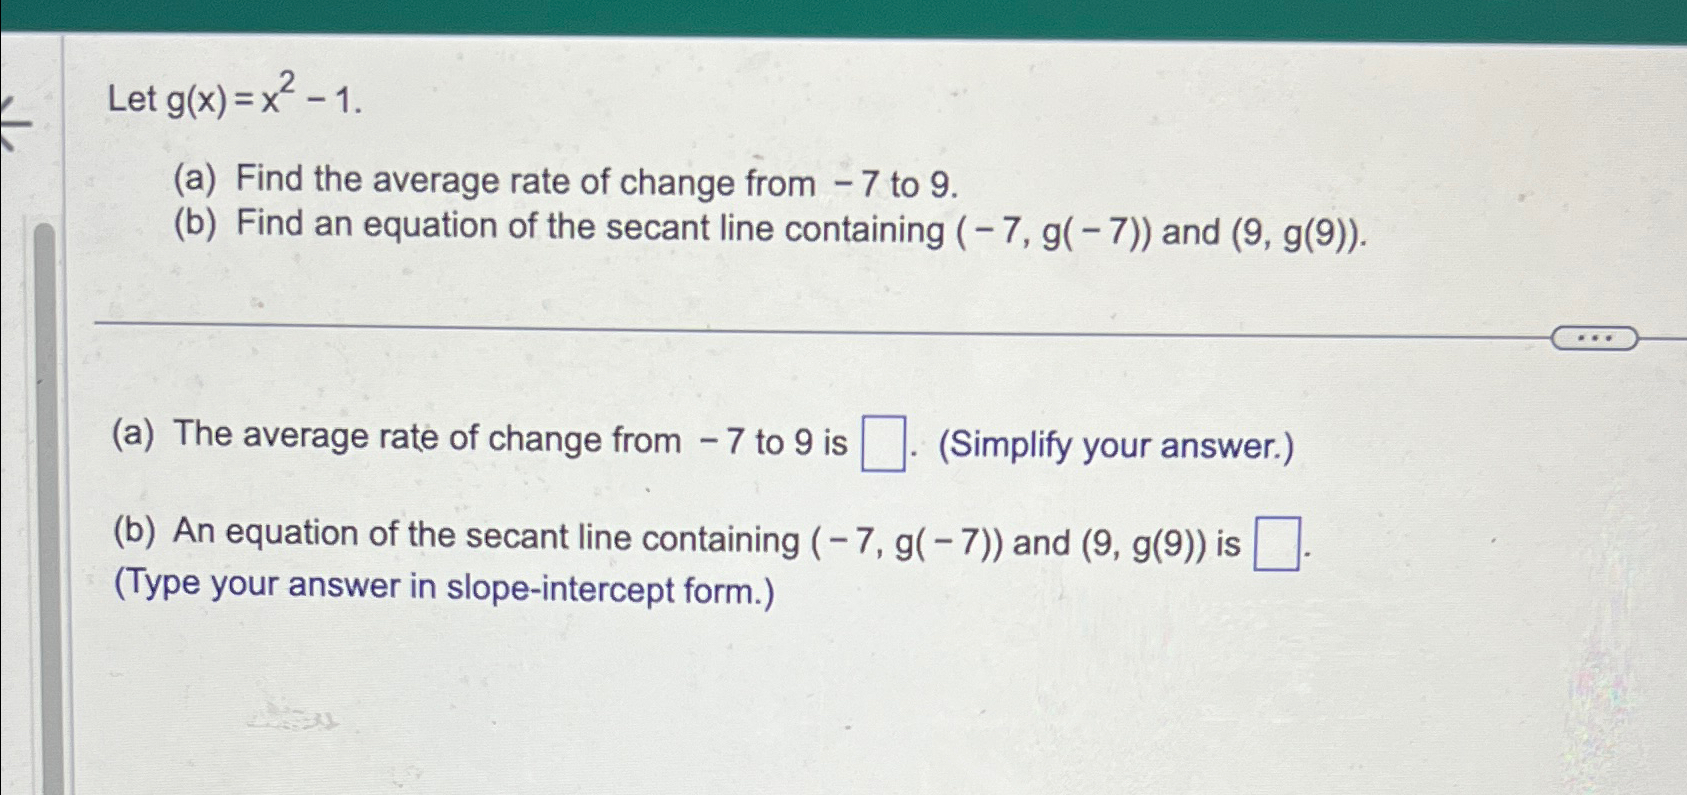Image resolution: width=1687 pixels, height=795 pixels.
Task: Toggle the ellipsis pill to hide the answer section
Action: (1595, 337)
